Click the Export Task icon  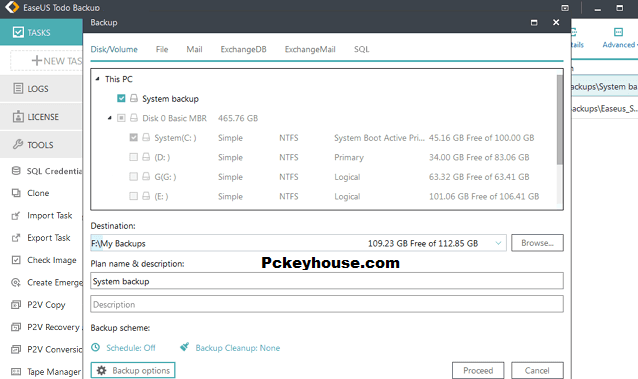16,238
